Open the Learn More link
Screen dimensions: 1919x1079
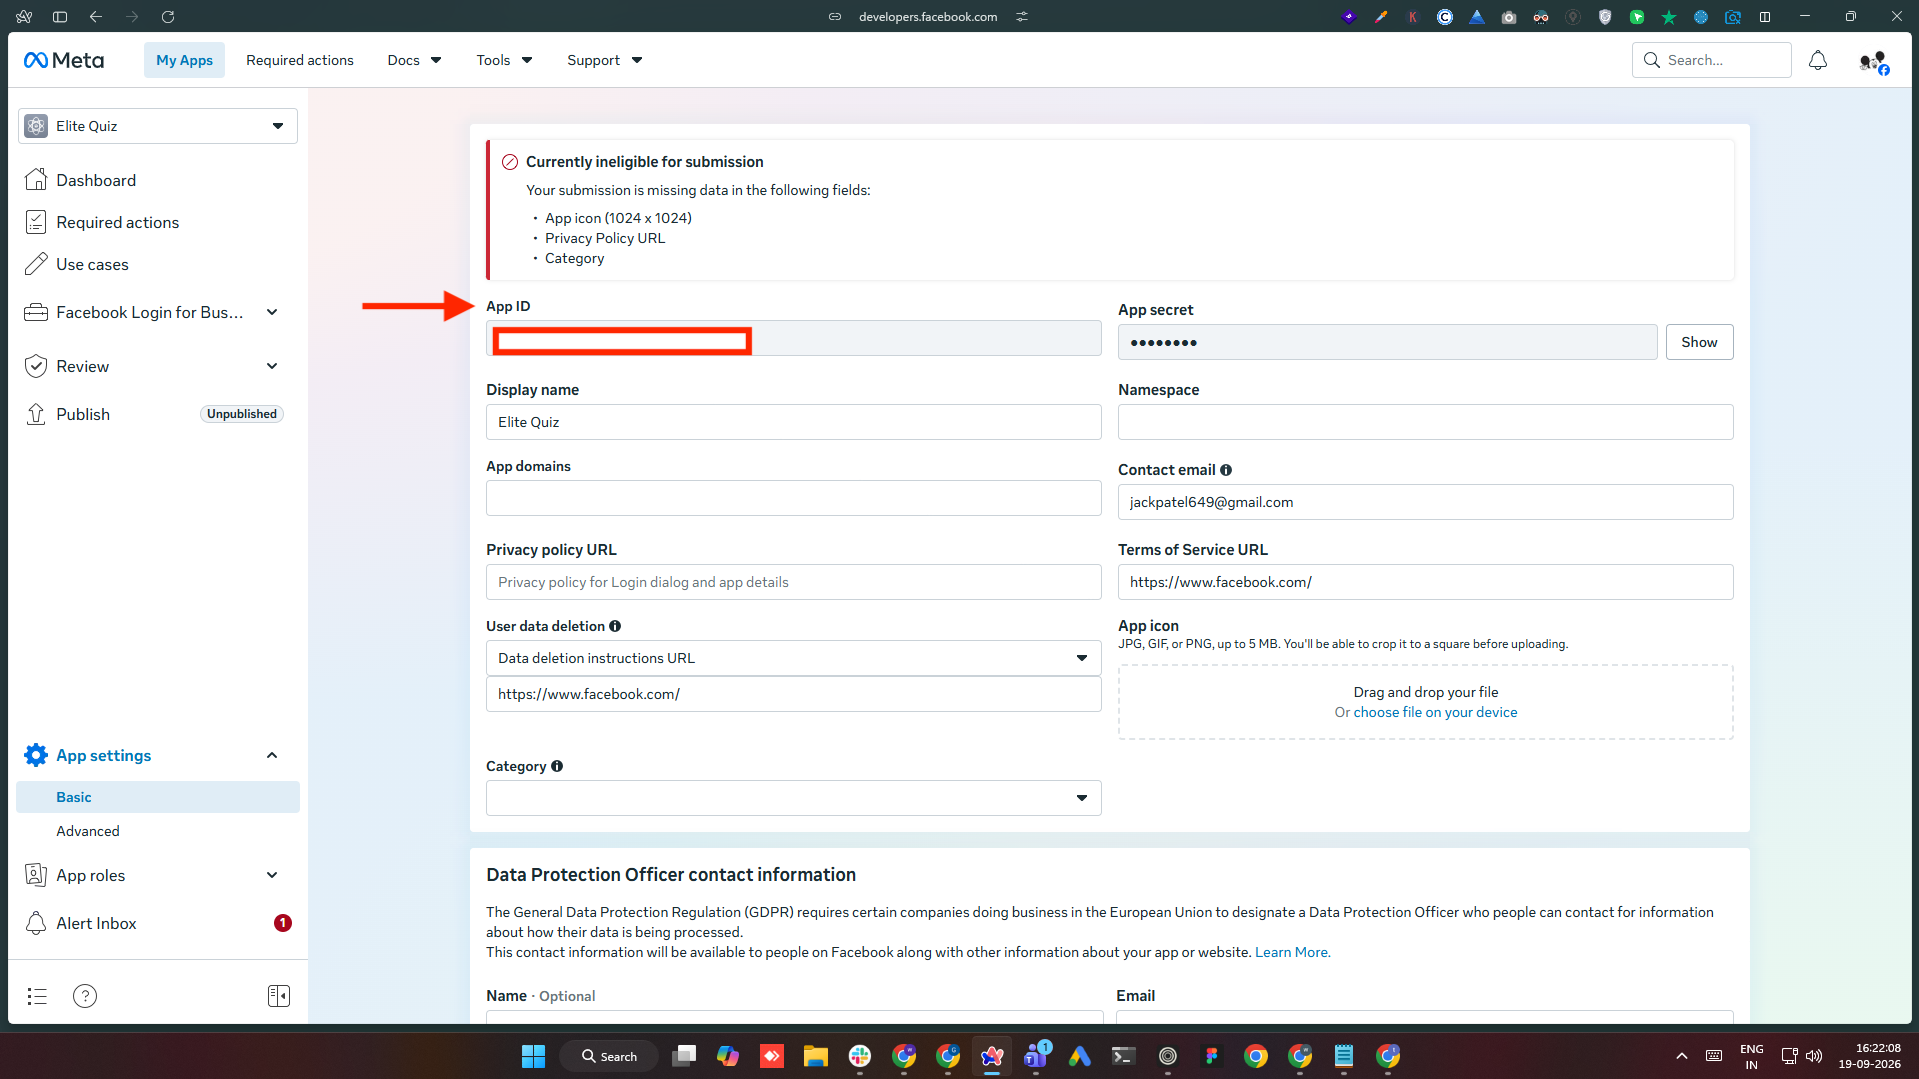click(1292, 952)
